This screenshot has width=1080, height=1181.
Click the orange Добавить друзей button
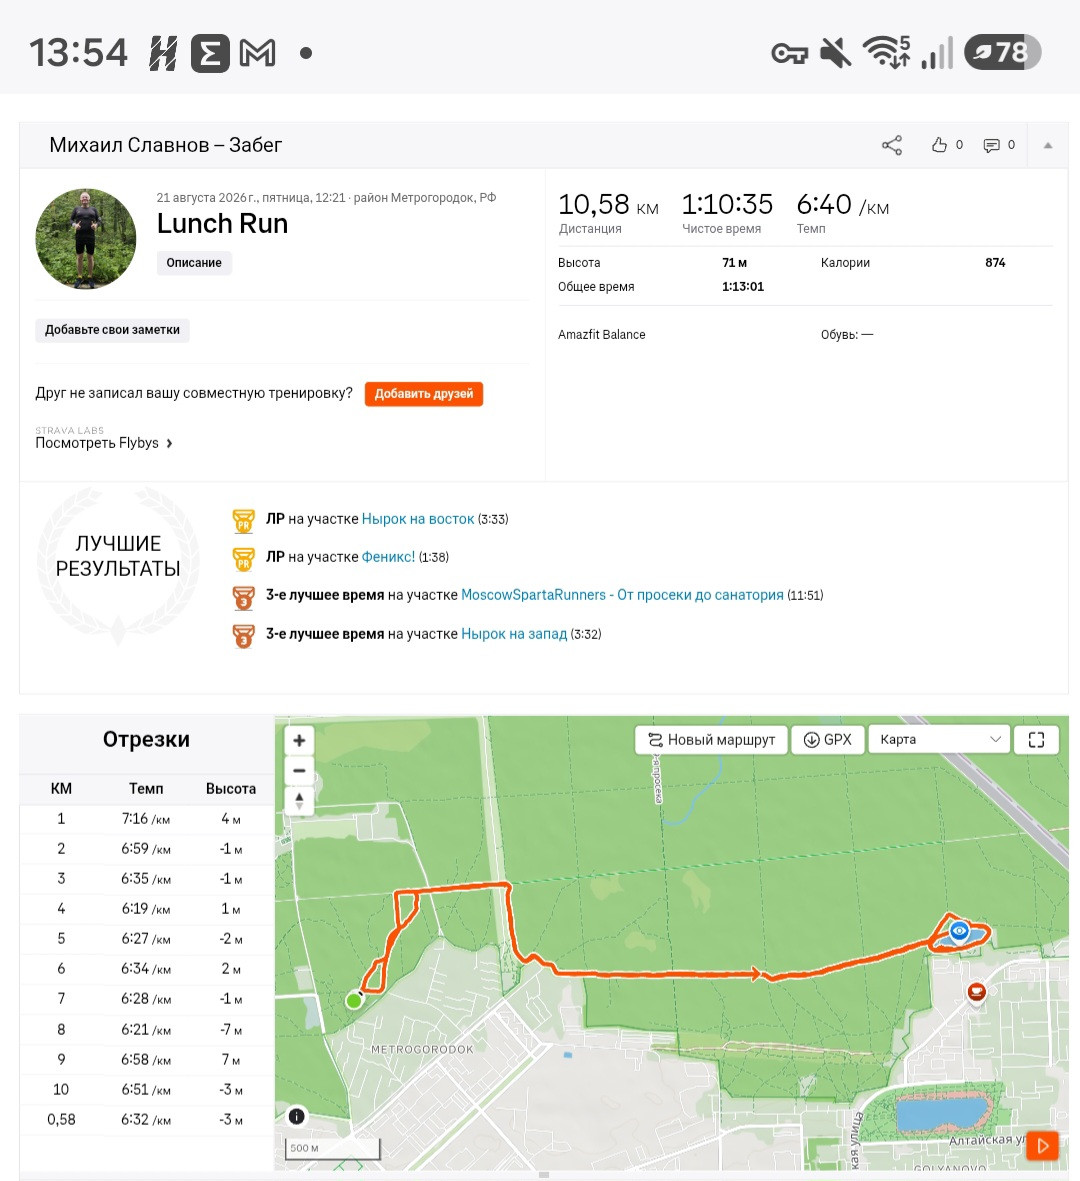coord(424,394)
